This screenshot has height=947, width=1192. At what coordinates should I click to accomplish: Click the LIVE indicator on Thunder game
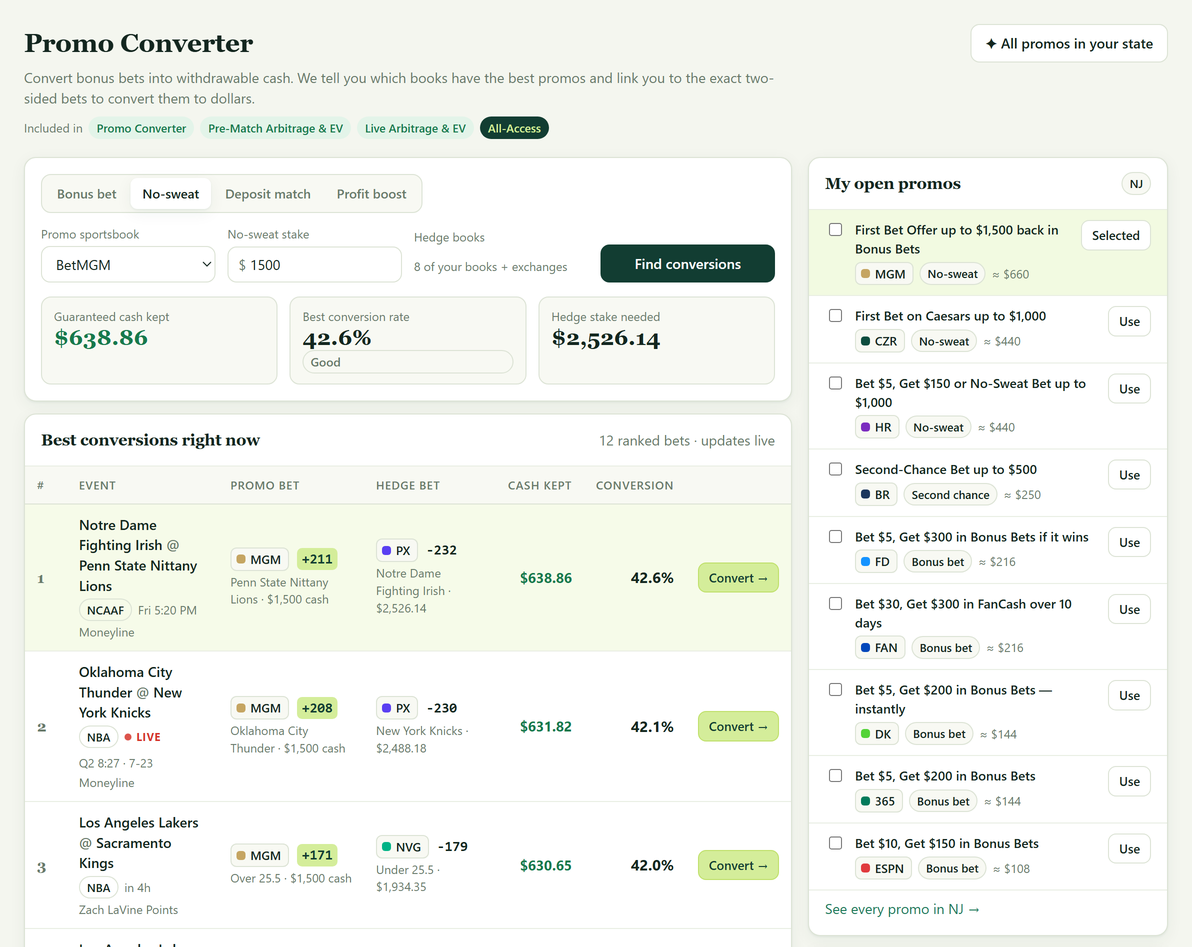(143, 737)
